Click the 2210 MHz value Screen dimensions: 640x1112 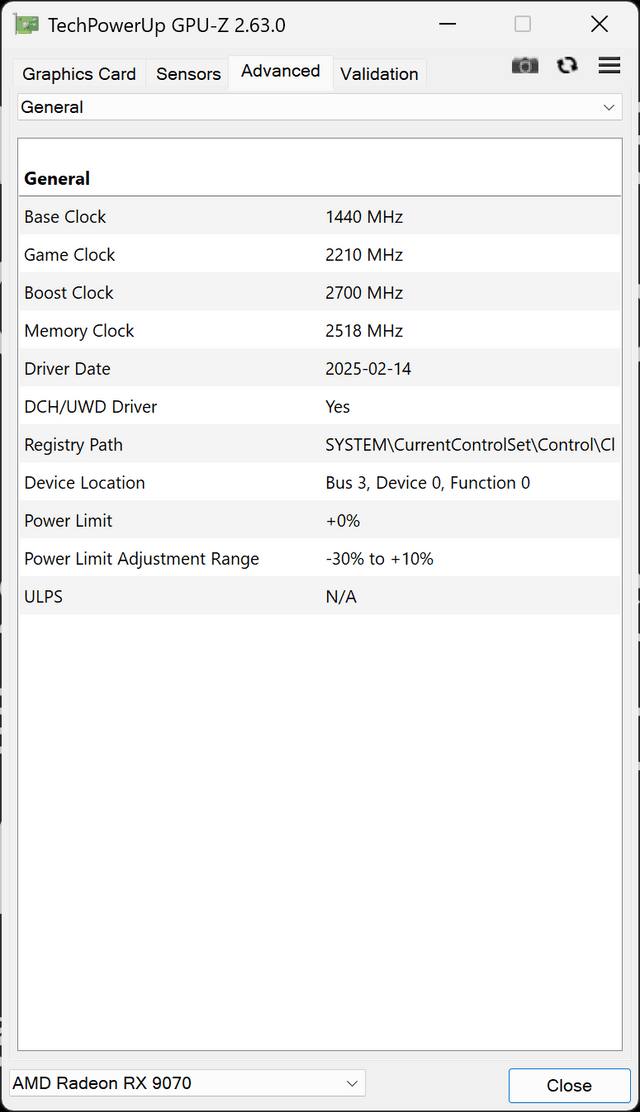click(x=364, y=255)
